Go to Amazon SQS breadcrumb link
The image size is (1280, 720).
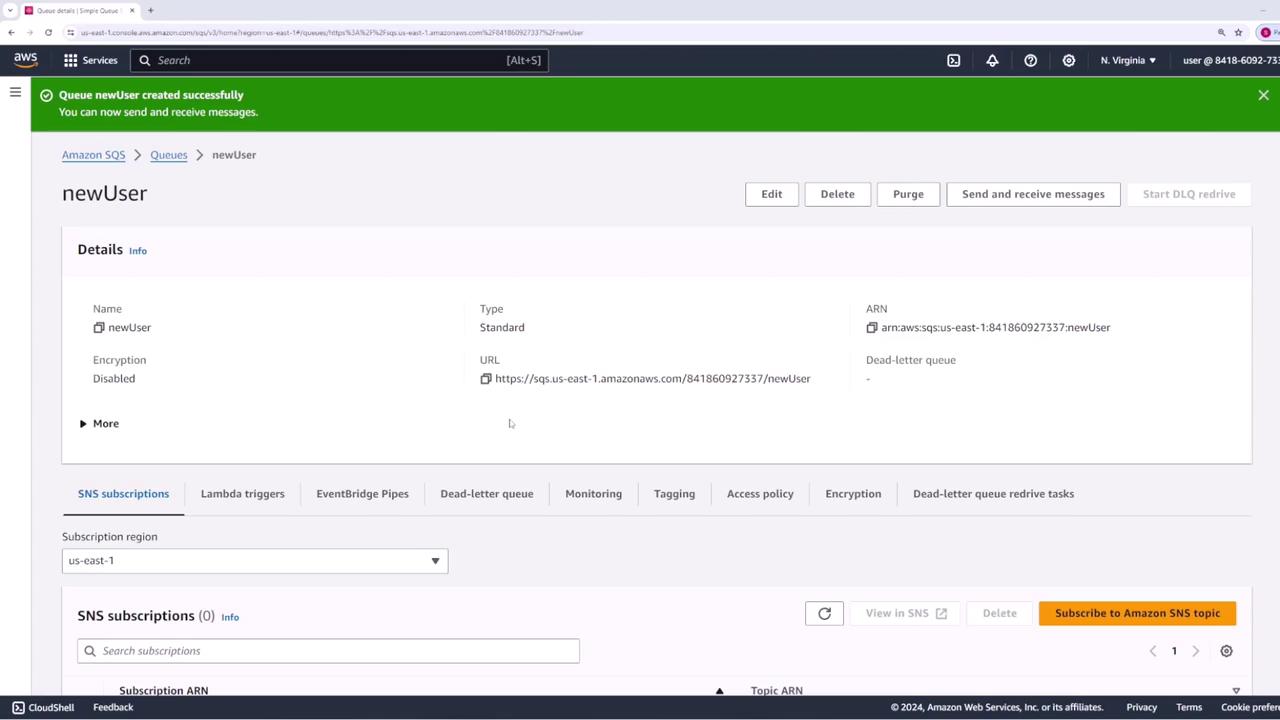tap(94, 155)
